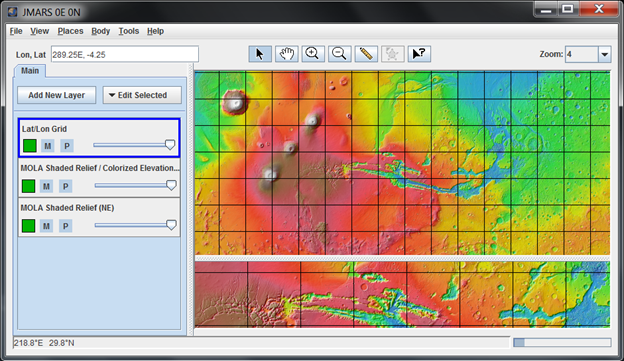624x361 pixels.
Task: Open the Edit Selected dropdown button
Action: [142, 95]
